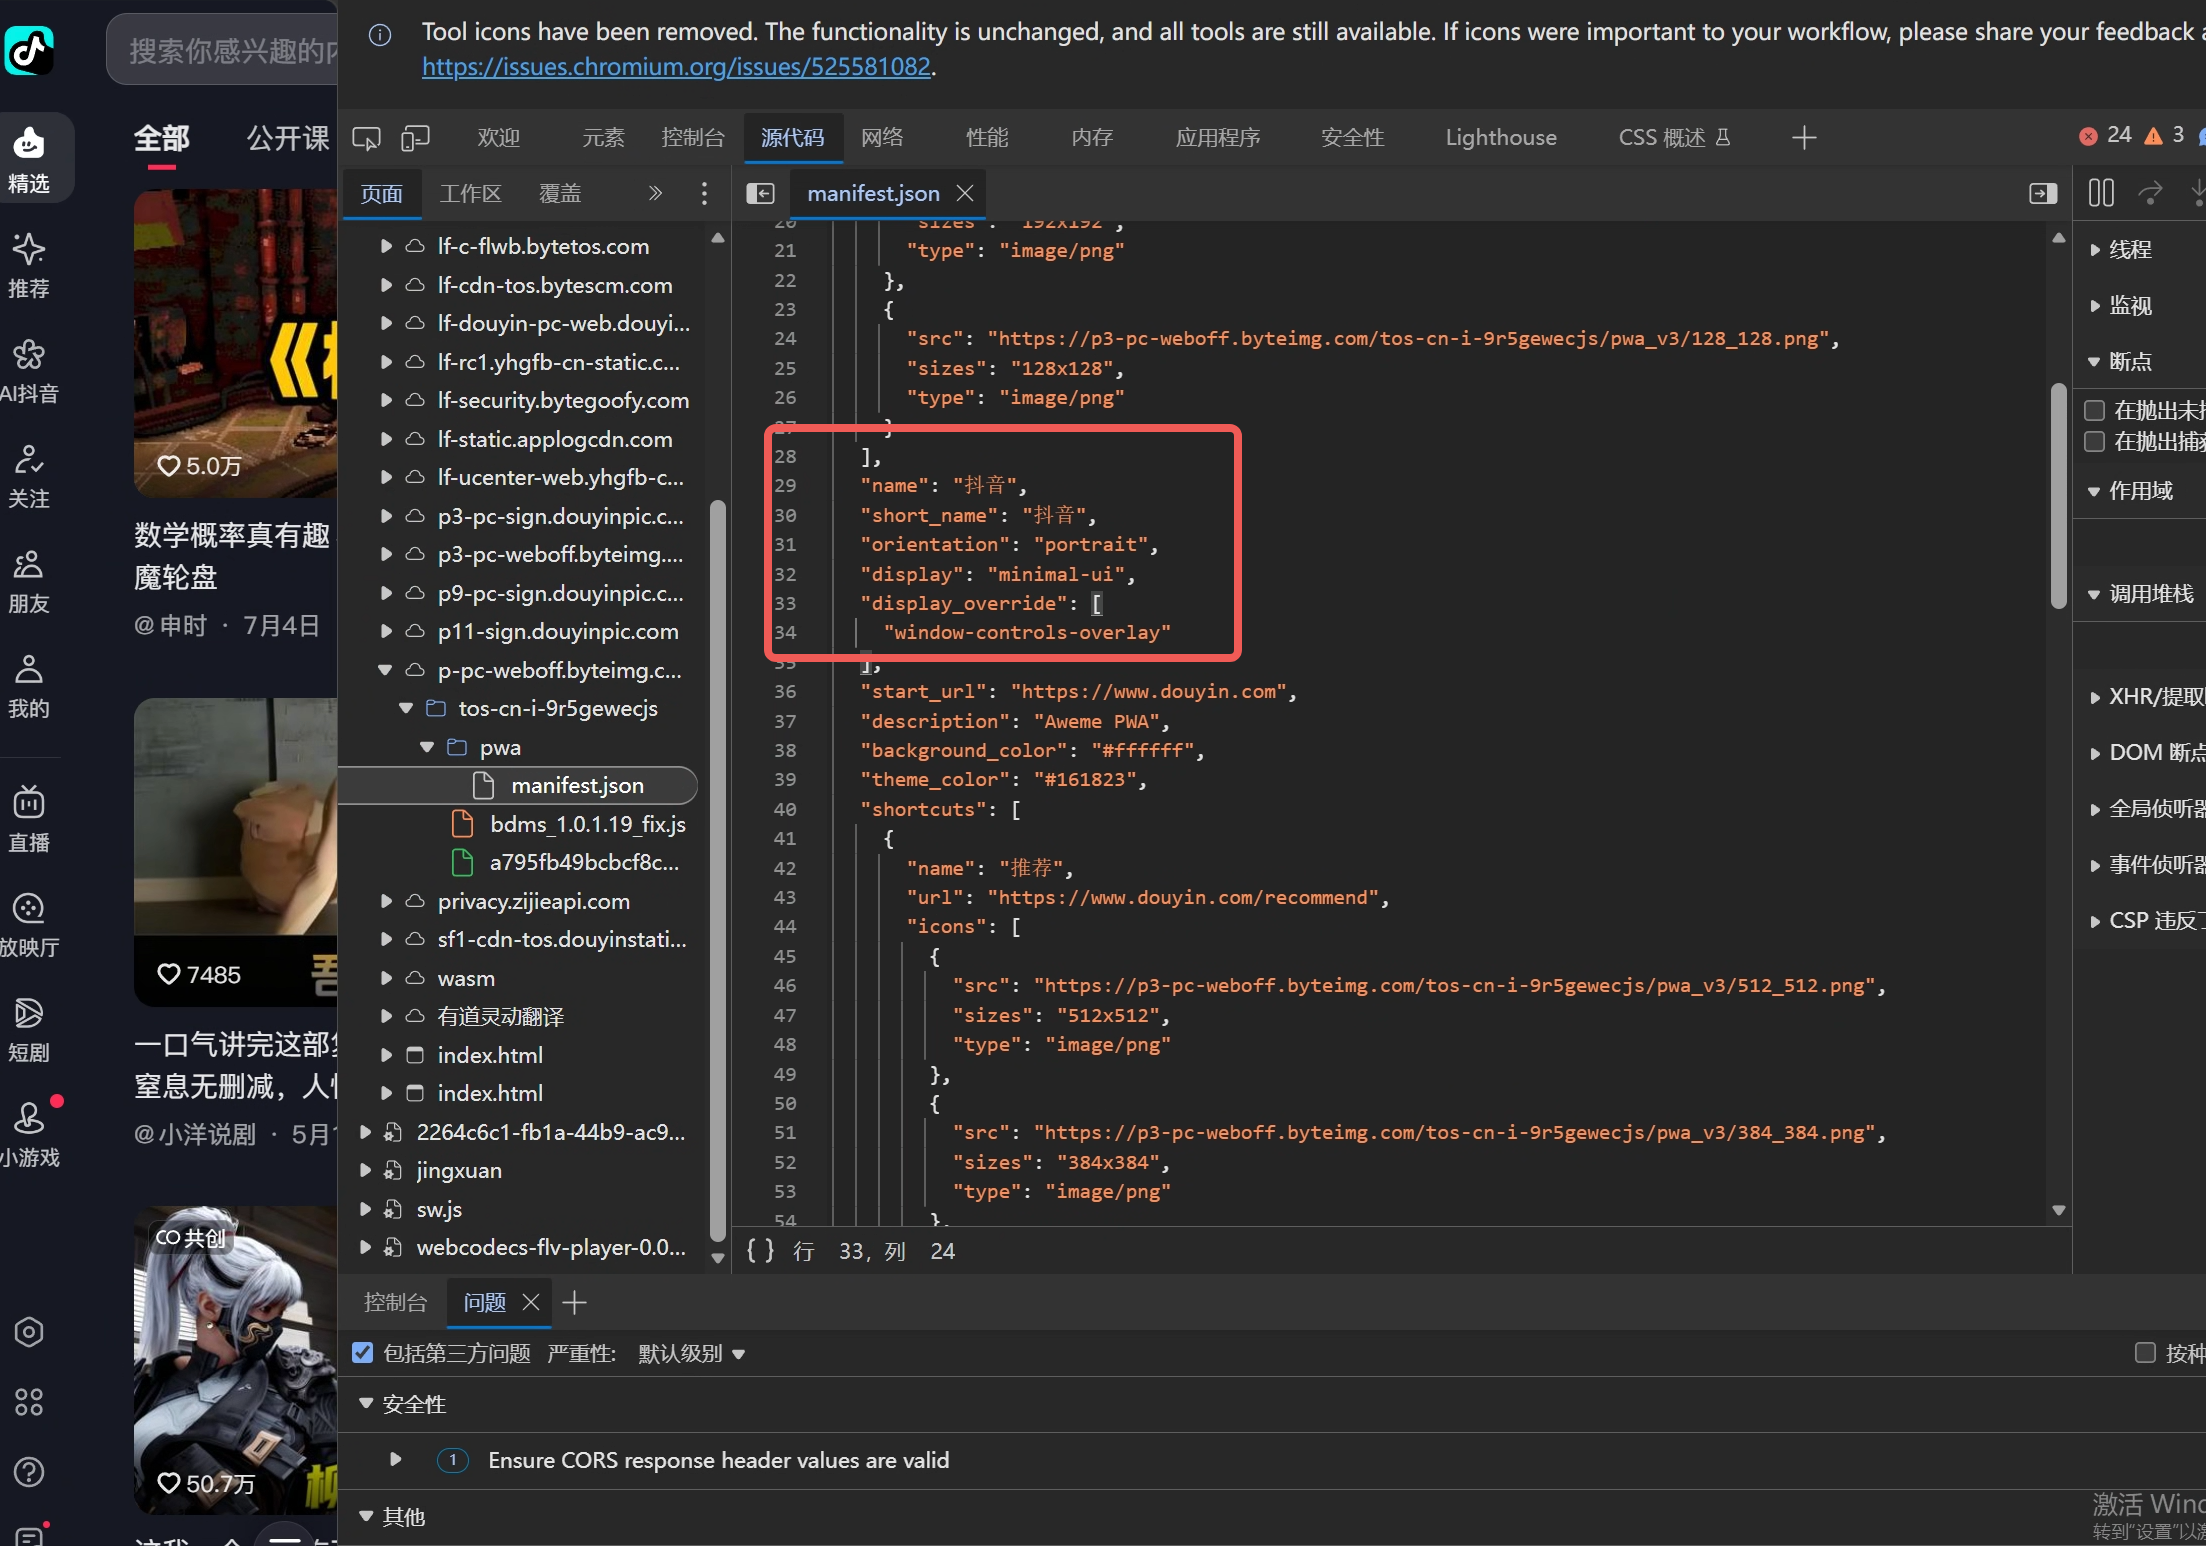Toggle the group-by-kind checkbox in issues
This screenshot has height=1546, width=2206.
pos(2144,1353)
